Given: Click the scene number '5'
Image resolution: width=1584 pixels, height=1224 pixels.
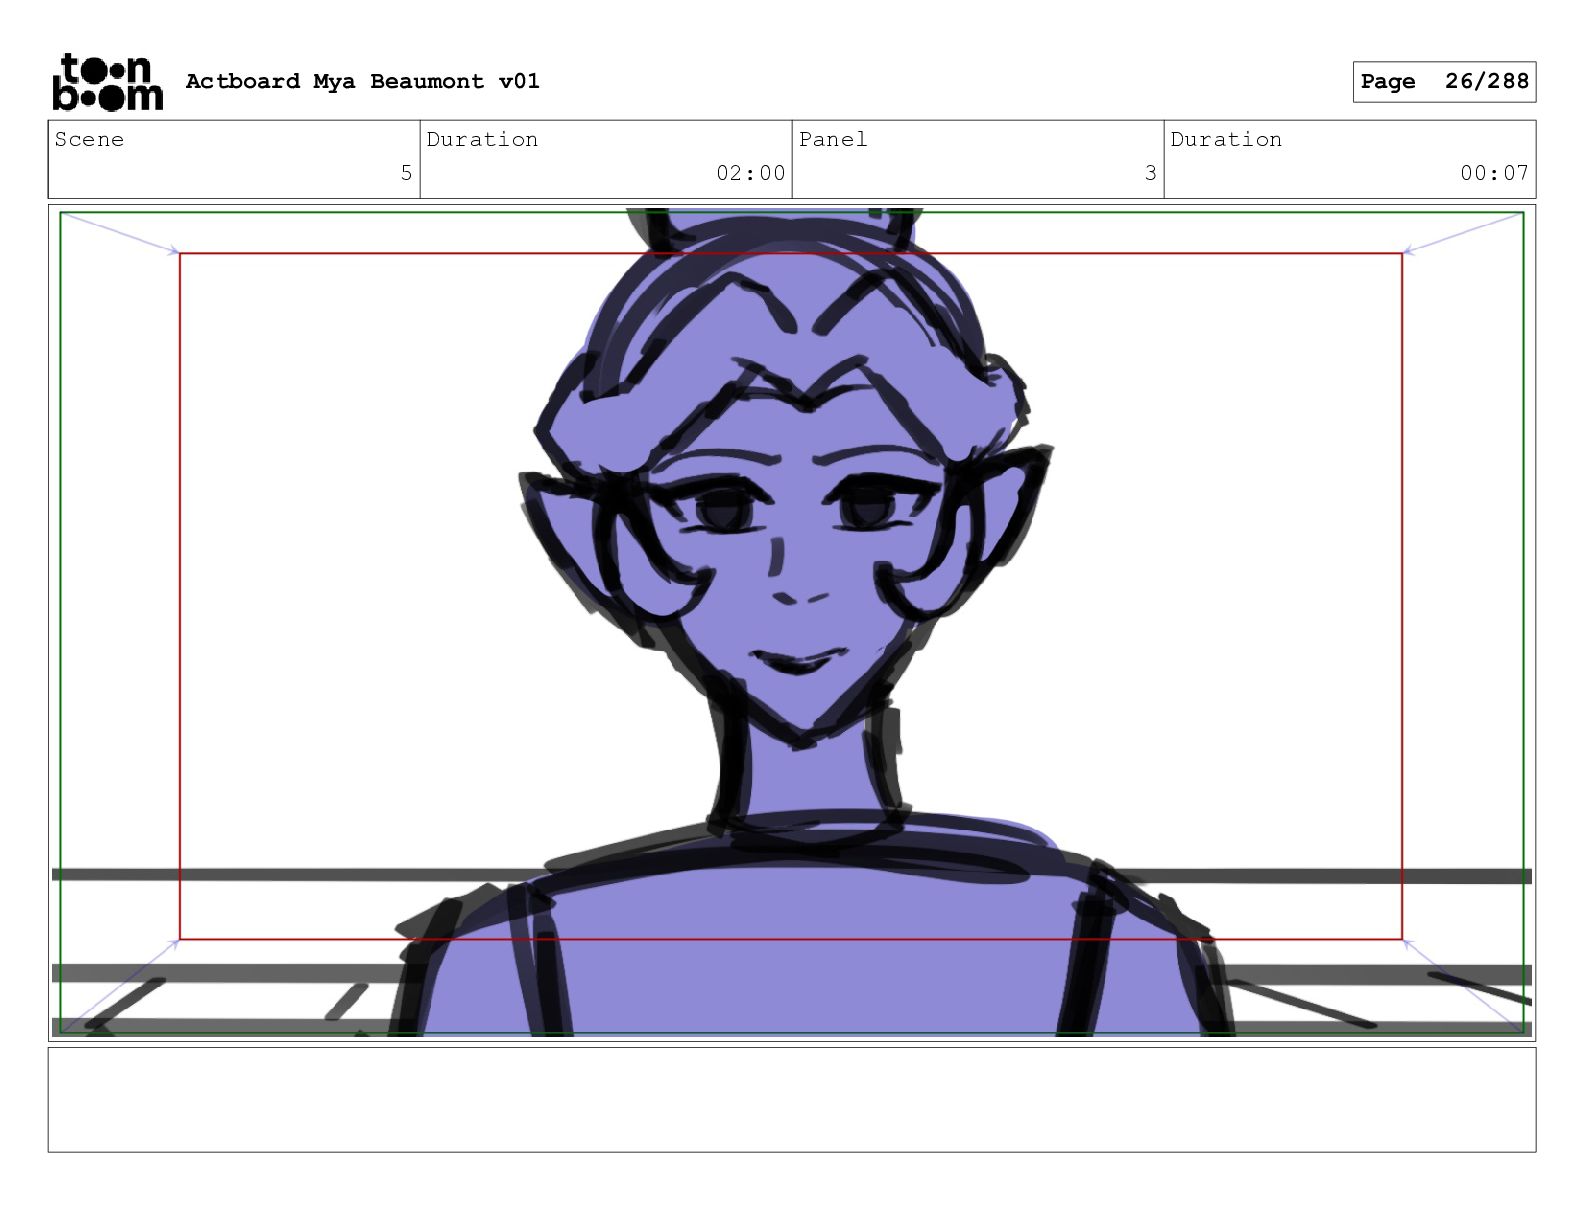Looking at the screenshot, I should [x=406, y=173].
